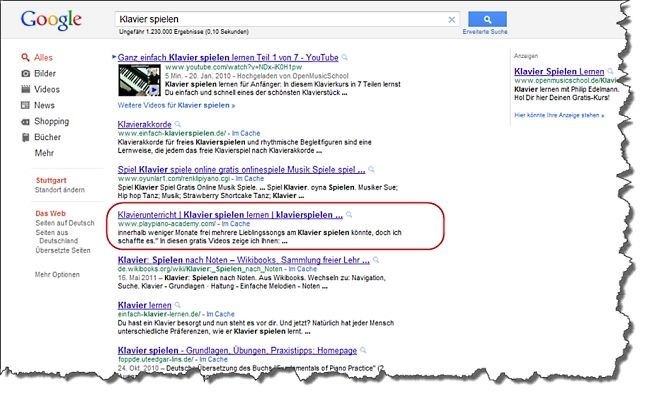Switch to the 'News' results
650x401 pixels.
click(x=44, y=105)
